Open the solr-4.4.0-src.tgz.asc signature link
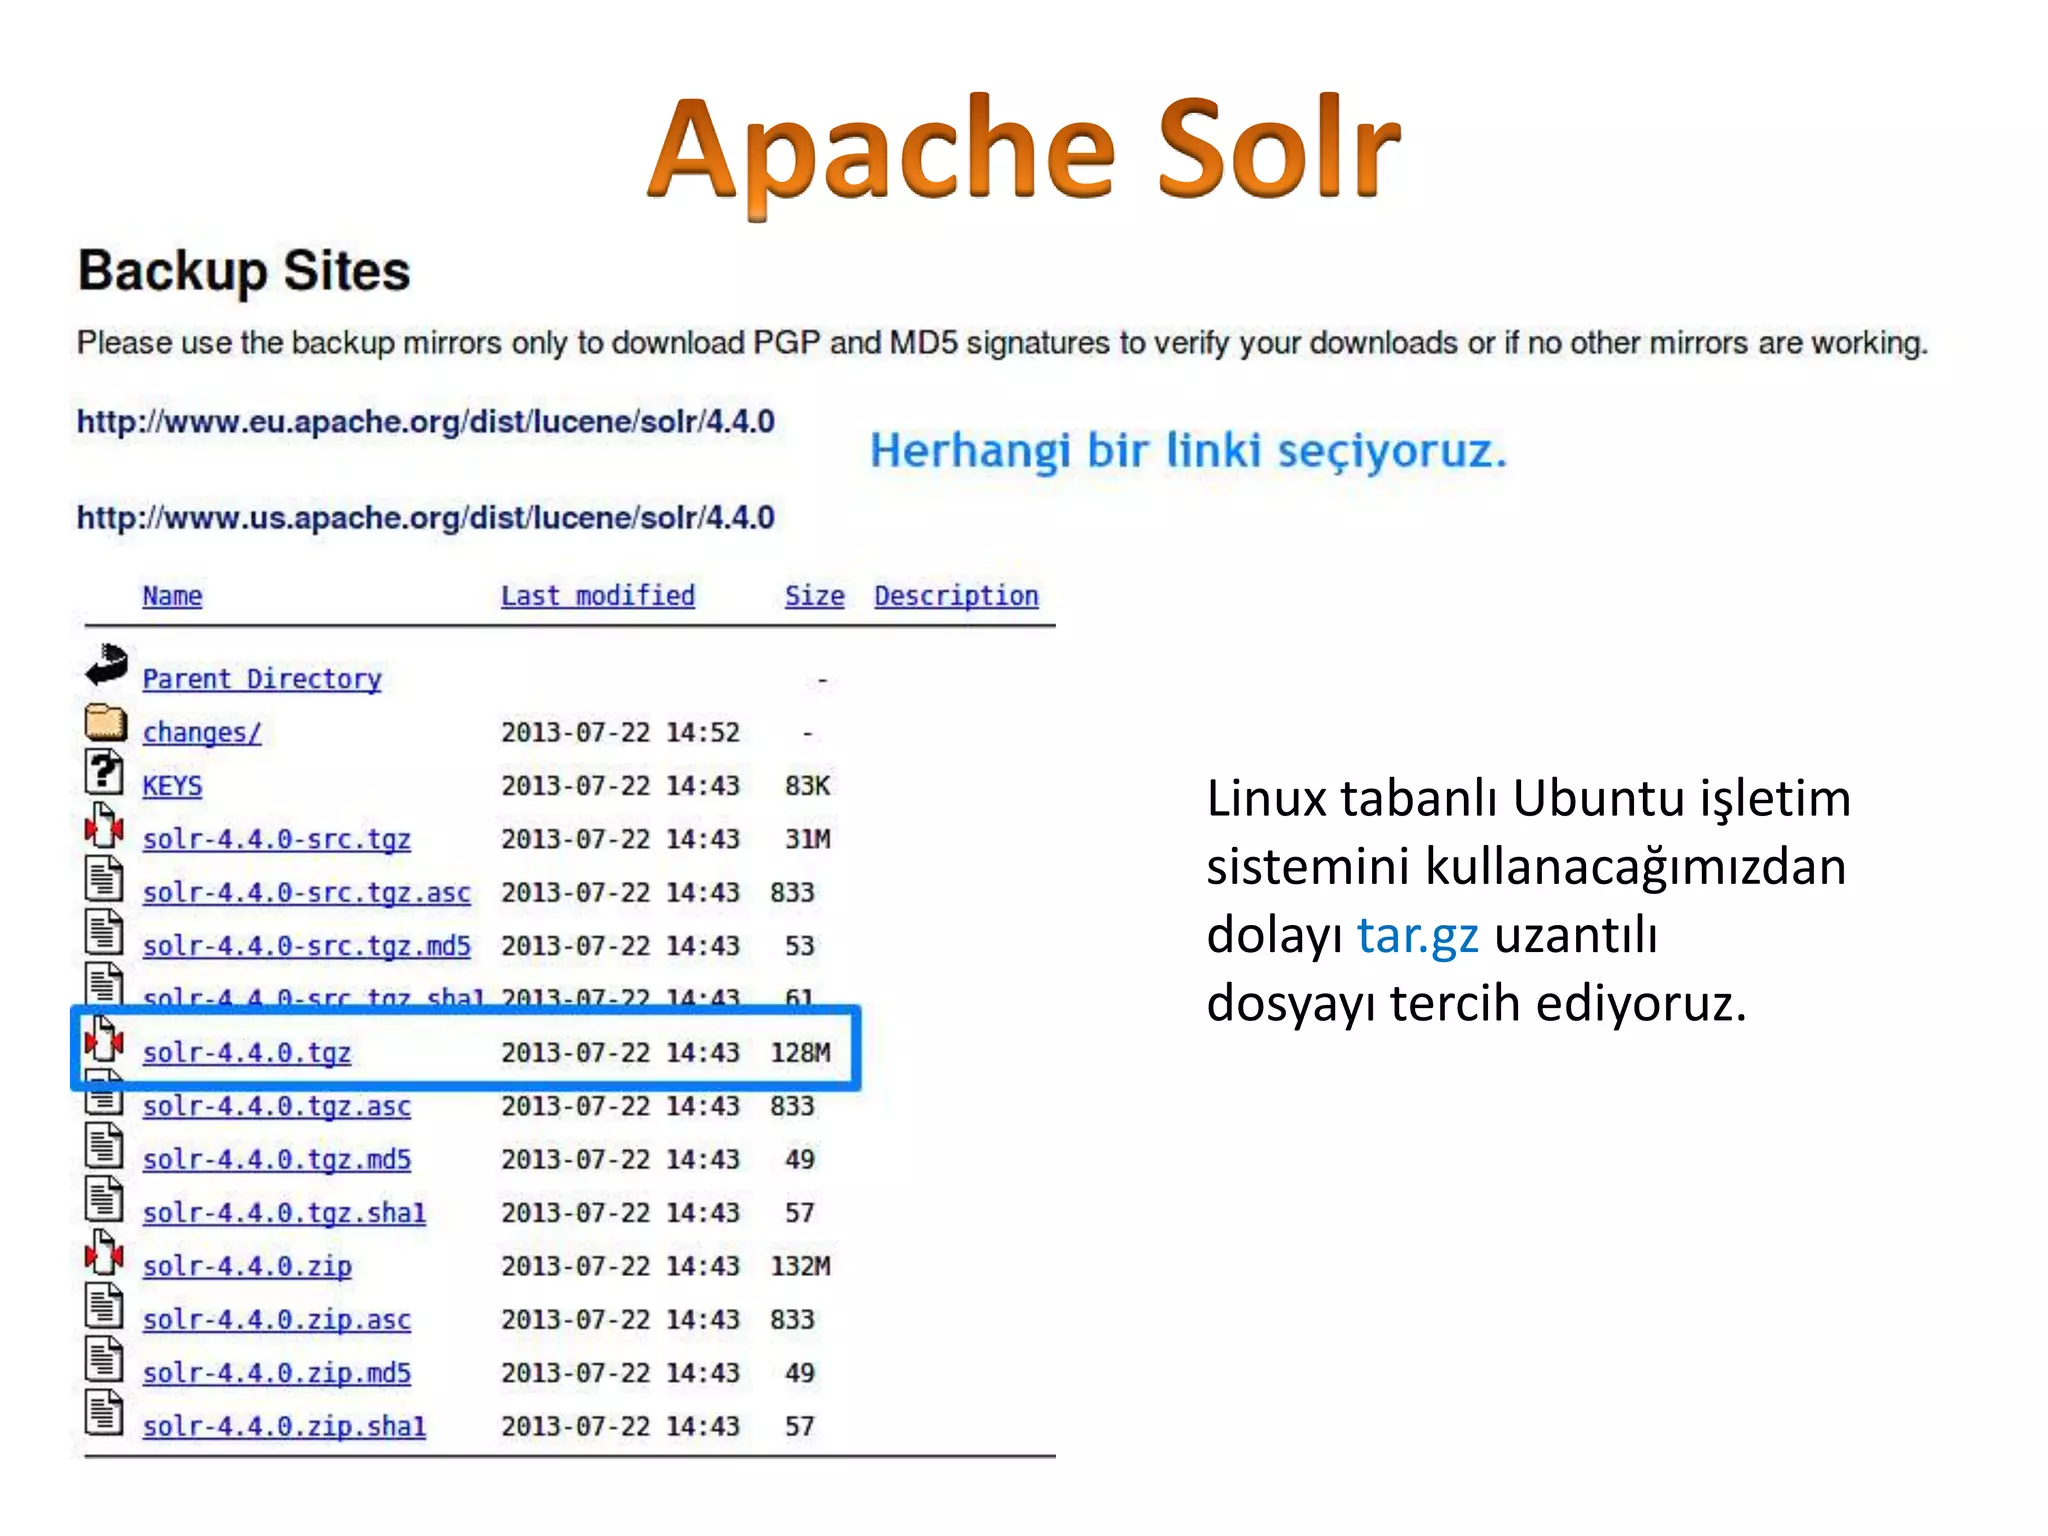This screenshot has height=1536, width=2048. (x=306, y=892)
